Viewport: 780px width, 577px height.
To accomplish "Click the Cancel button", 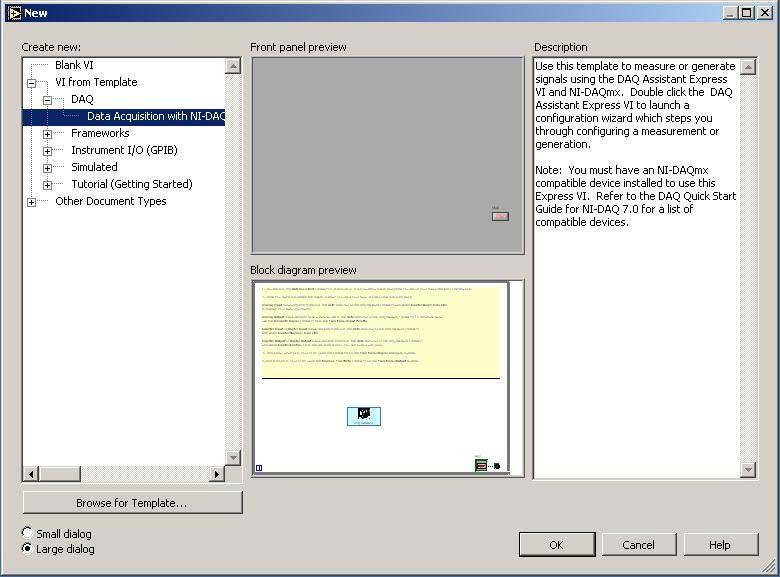I will [x=639, y=545].
